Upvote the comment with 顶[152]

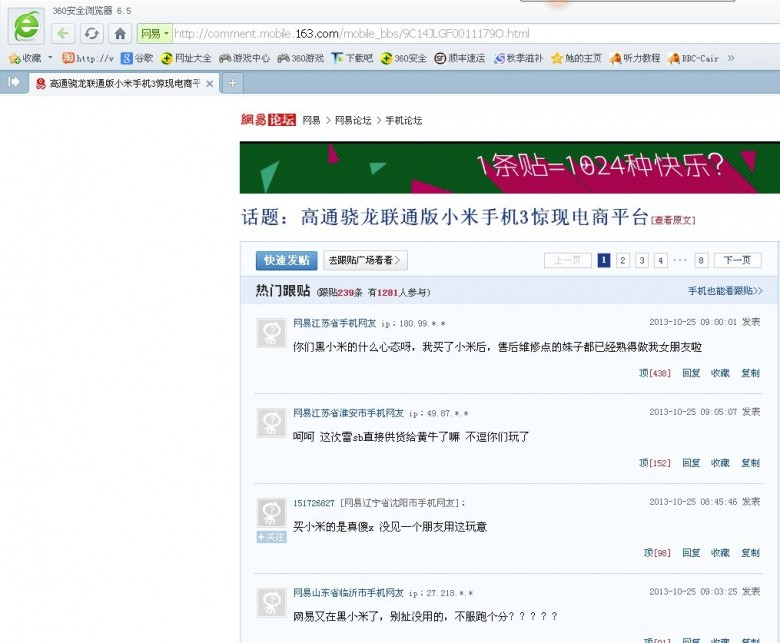coord(655,463)
